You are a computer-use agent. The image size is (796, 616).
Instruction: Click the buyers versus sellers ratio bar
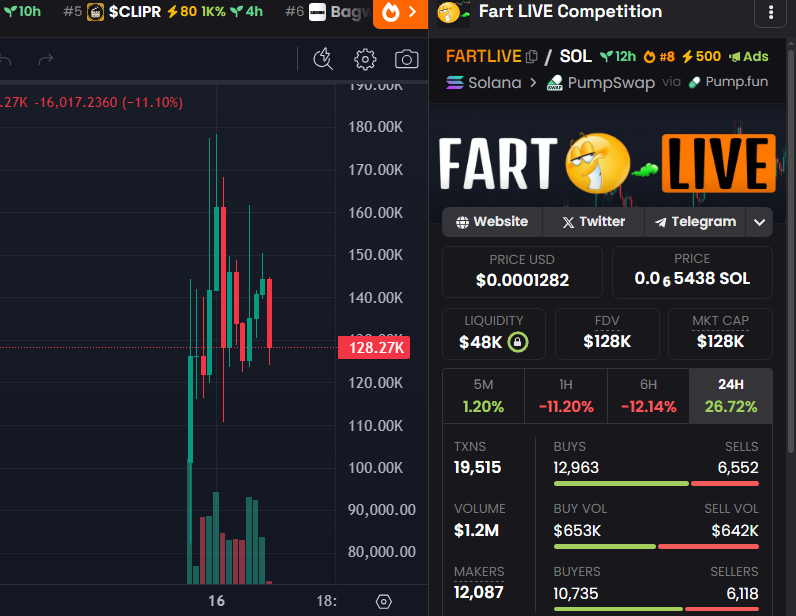click(656, 609)
